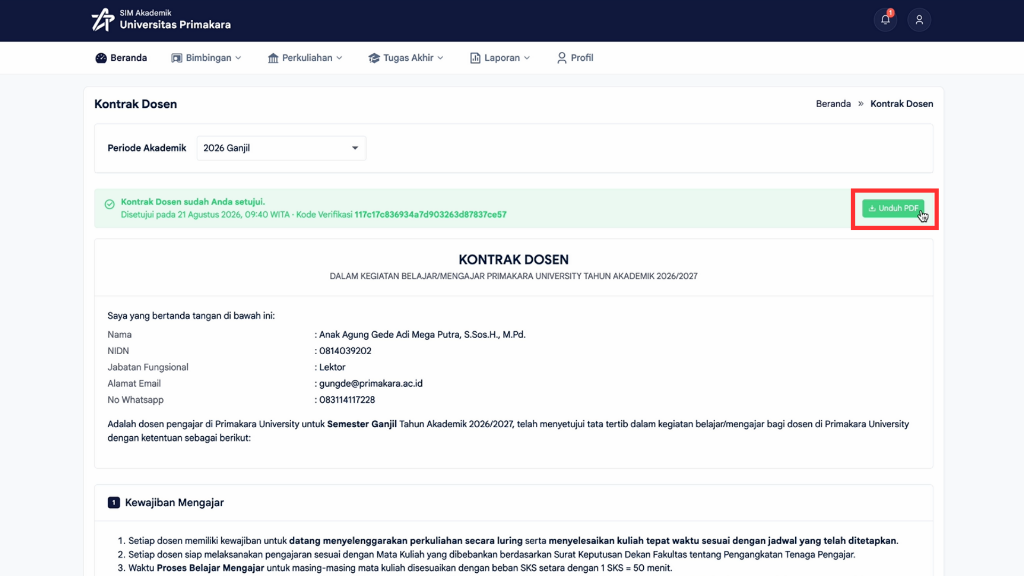Go to the Beranda menu item
Image resolution: width=1024 pixels, height=576 pixels.
121,58
